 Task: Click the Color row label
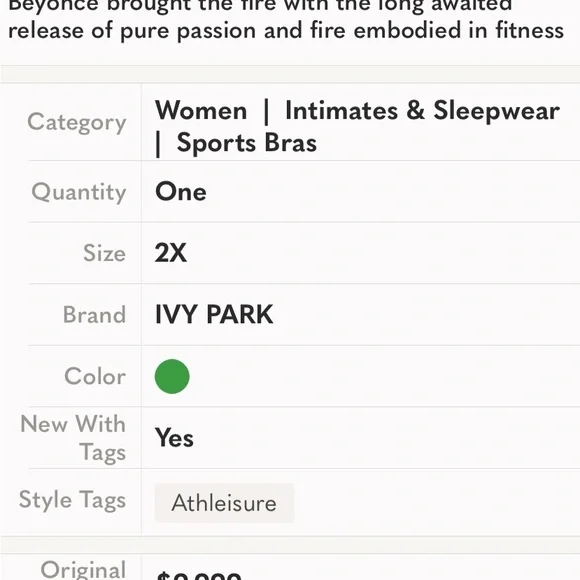pos(95,376)
